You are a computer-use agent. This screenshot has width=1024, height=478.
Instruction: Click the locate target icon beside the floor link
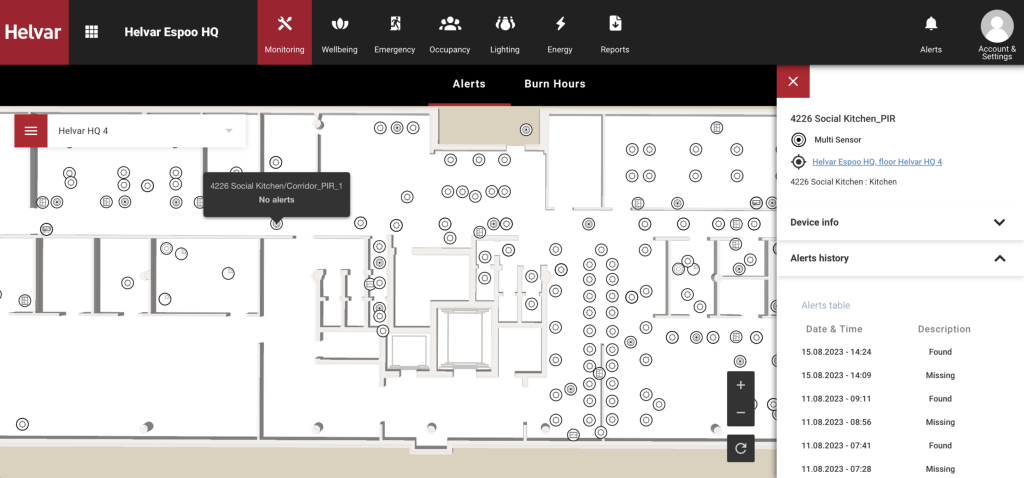click(x=797, y=162)
